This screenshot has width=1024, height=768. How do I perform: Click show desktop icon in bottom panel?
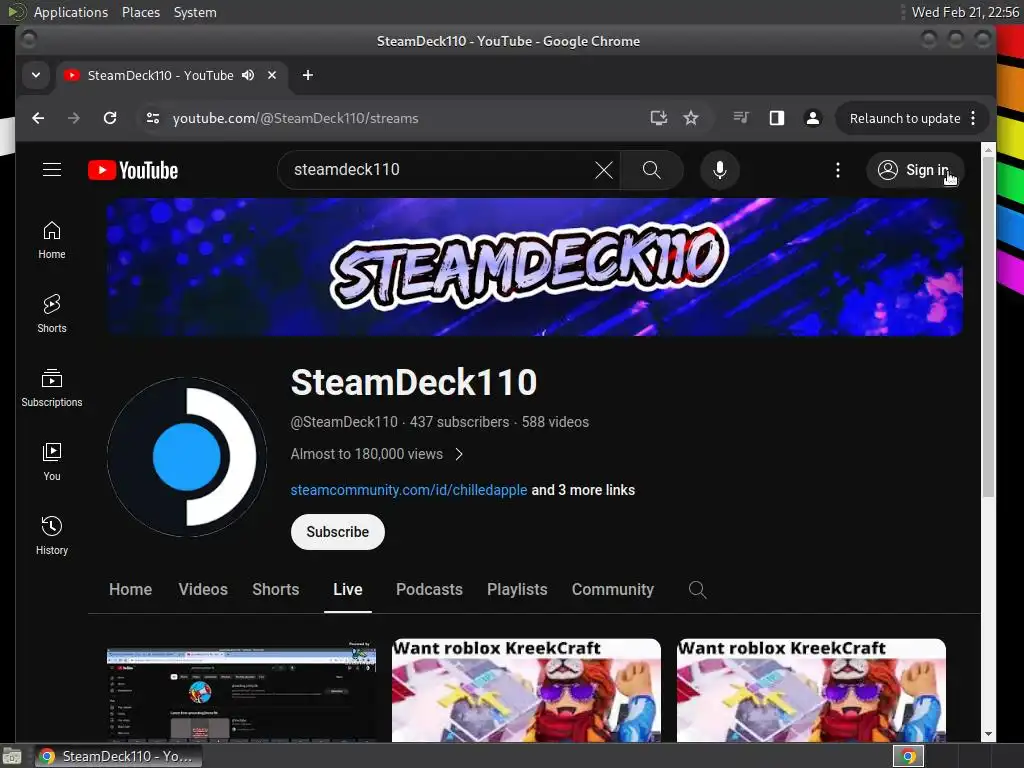(12, 756)
